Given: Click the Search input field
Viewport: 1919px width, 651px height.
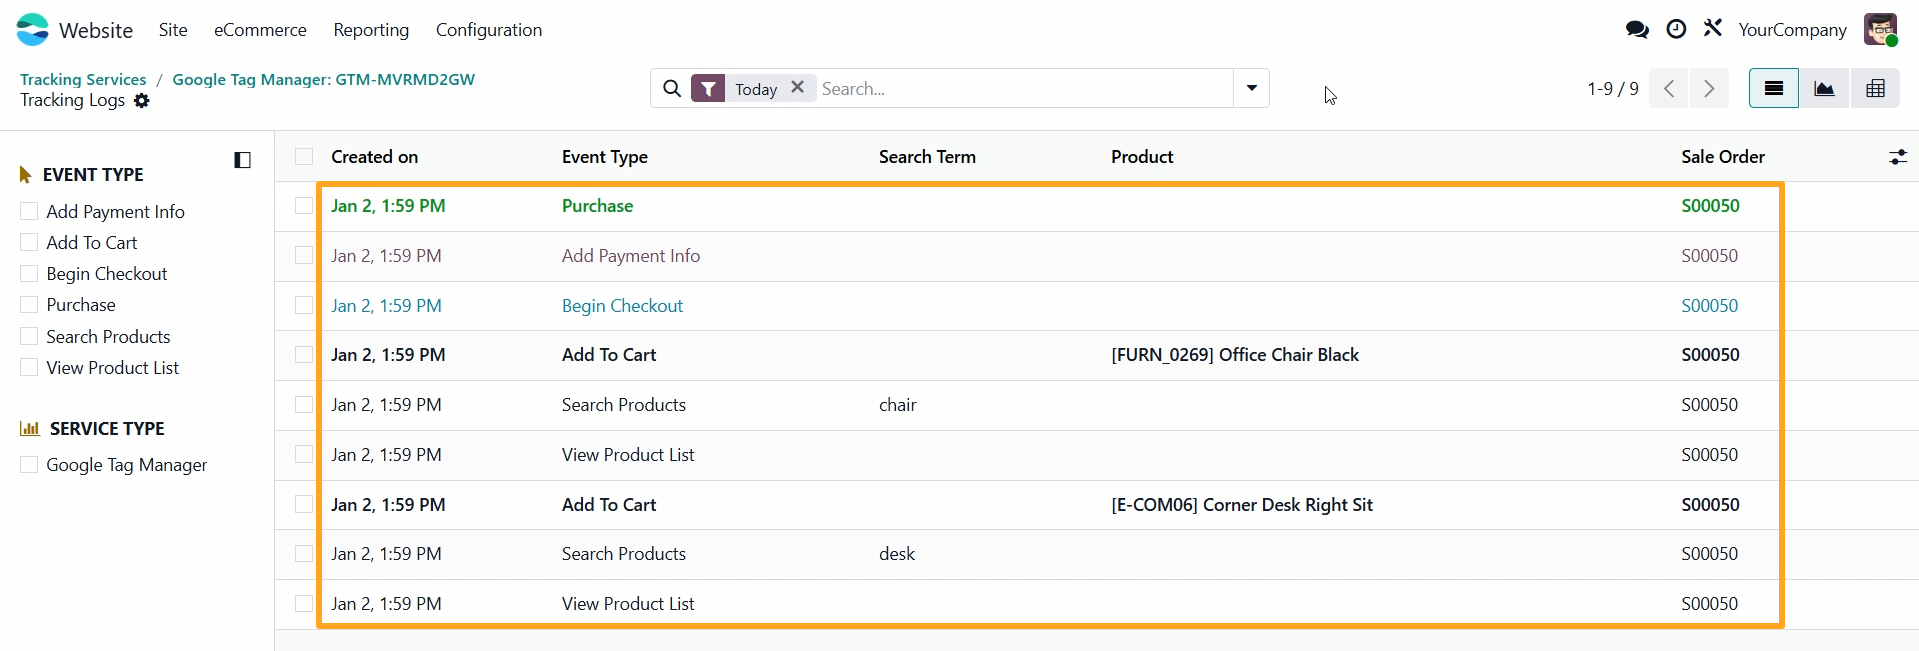Looking at the screenshot, I should [x=1025, y=89].
